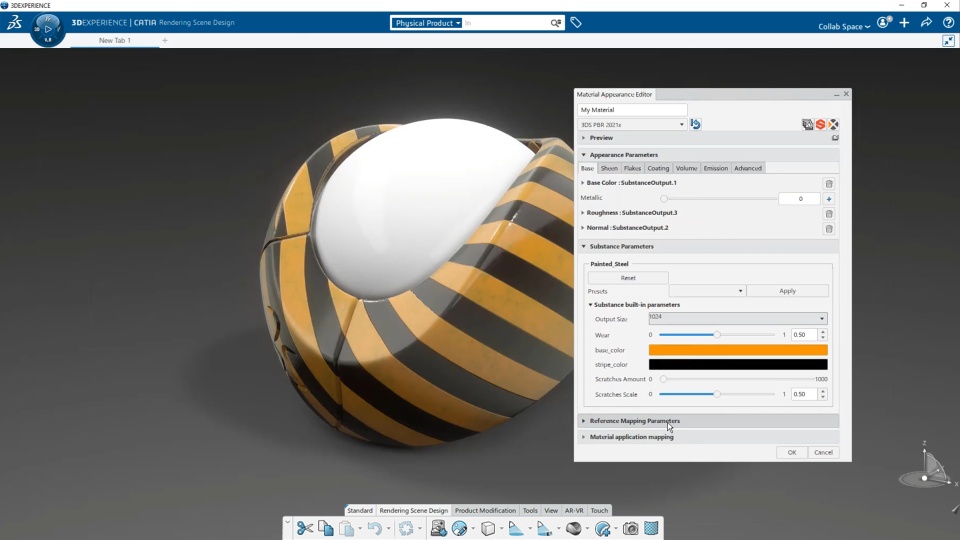Click the Copy icon in bottom toolbar
This screenshot has width=960, height=540.
pos(326,528)
